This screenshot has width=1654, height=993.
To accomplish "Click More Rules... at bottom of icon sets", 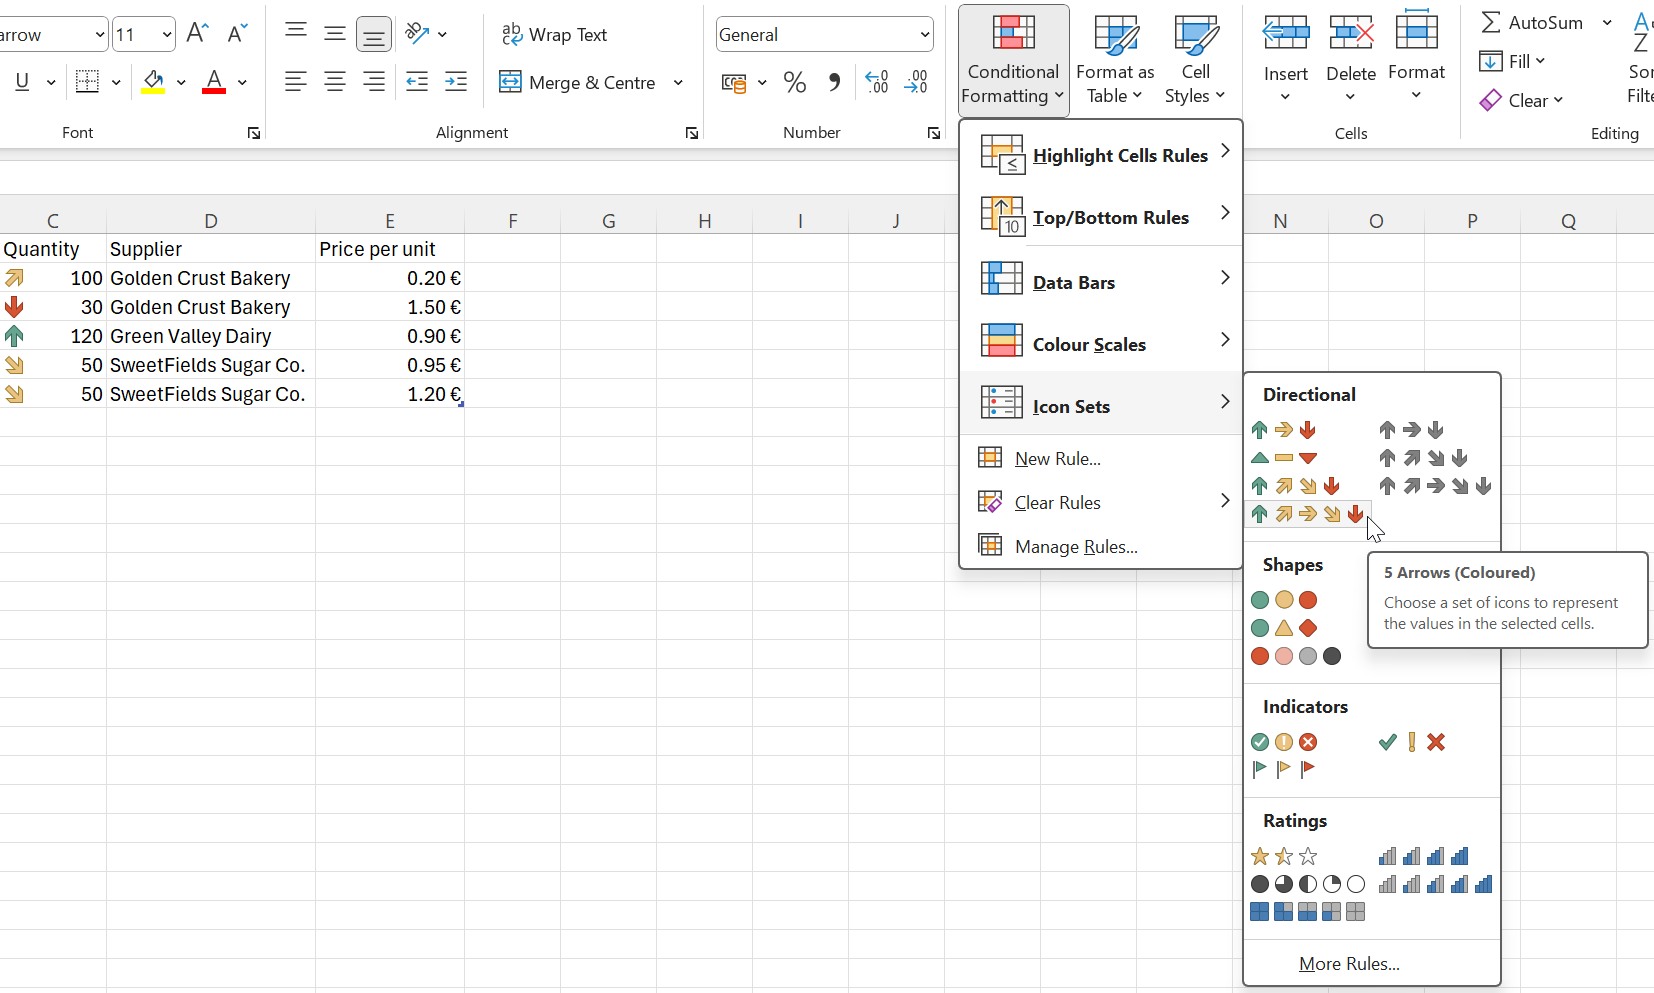I will (x=1349, y=964).
